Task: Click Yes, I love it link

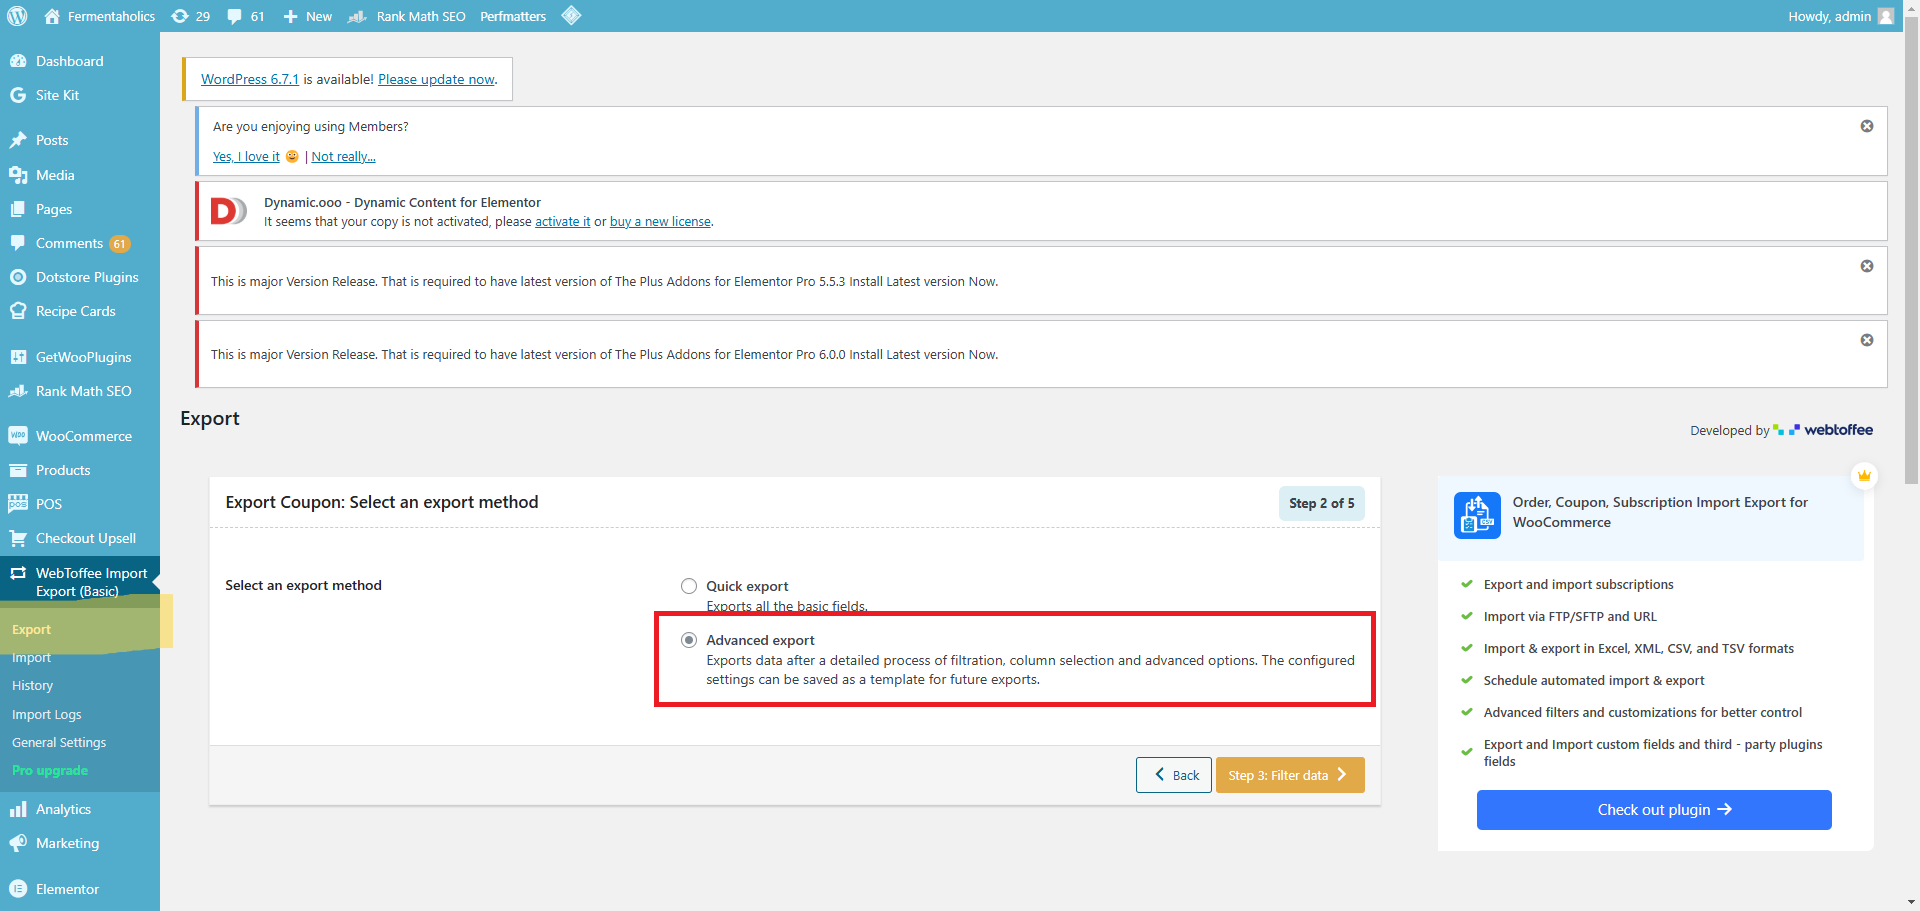Action: [x=246, y=156]
